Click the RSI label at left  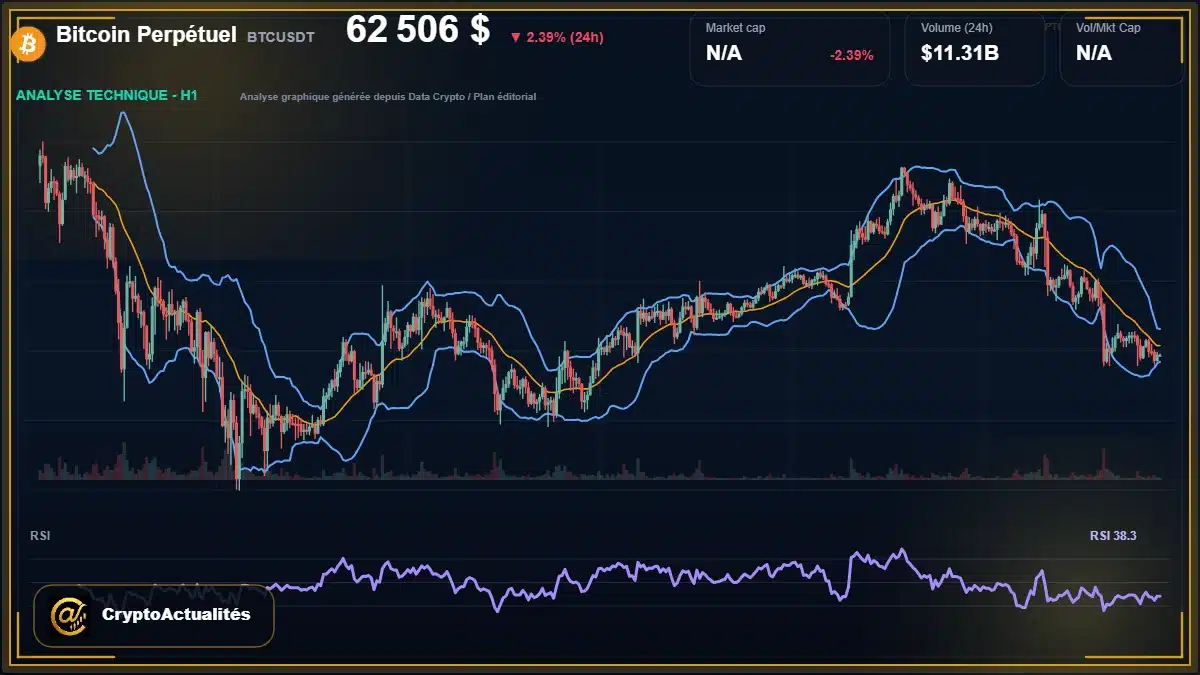(40, 536)
